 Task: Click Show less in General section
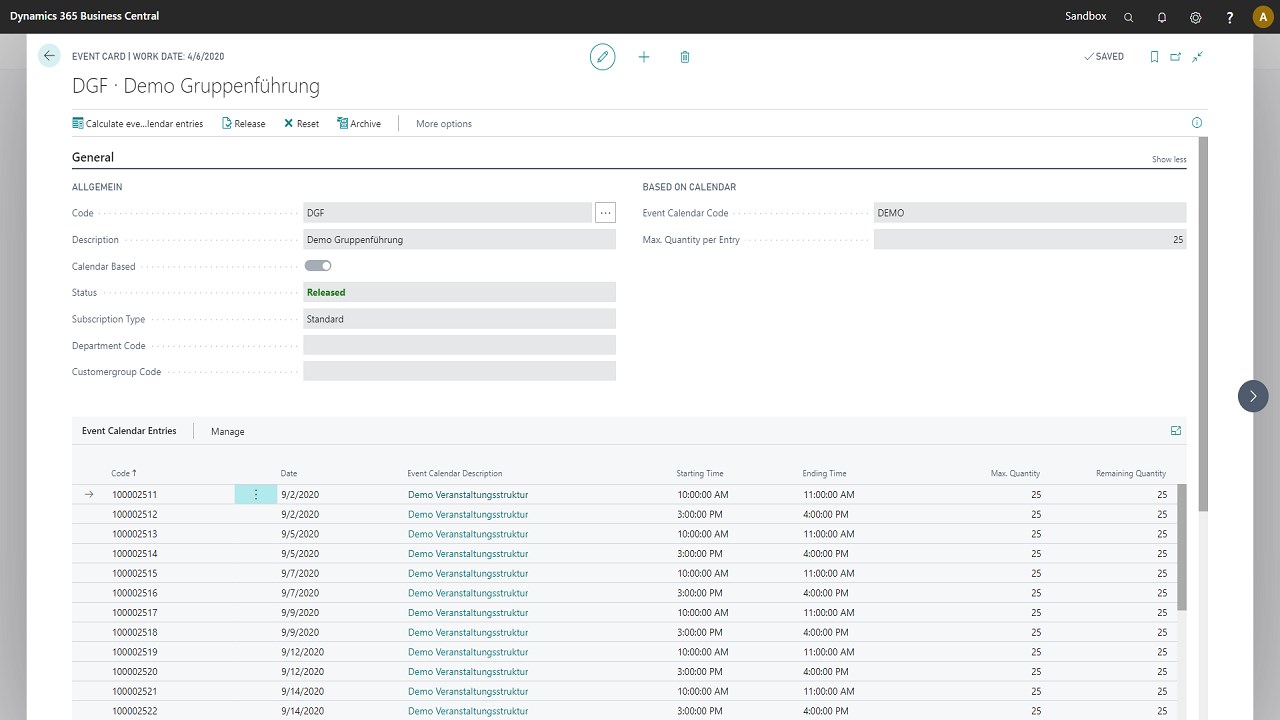pyautogui.click(x=1168, y=160)
